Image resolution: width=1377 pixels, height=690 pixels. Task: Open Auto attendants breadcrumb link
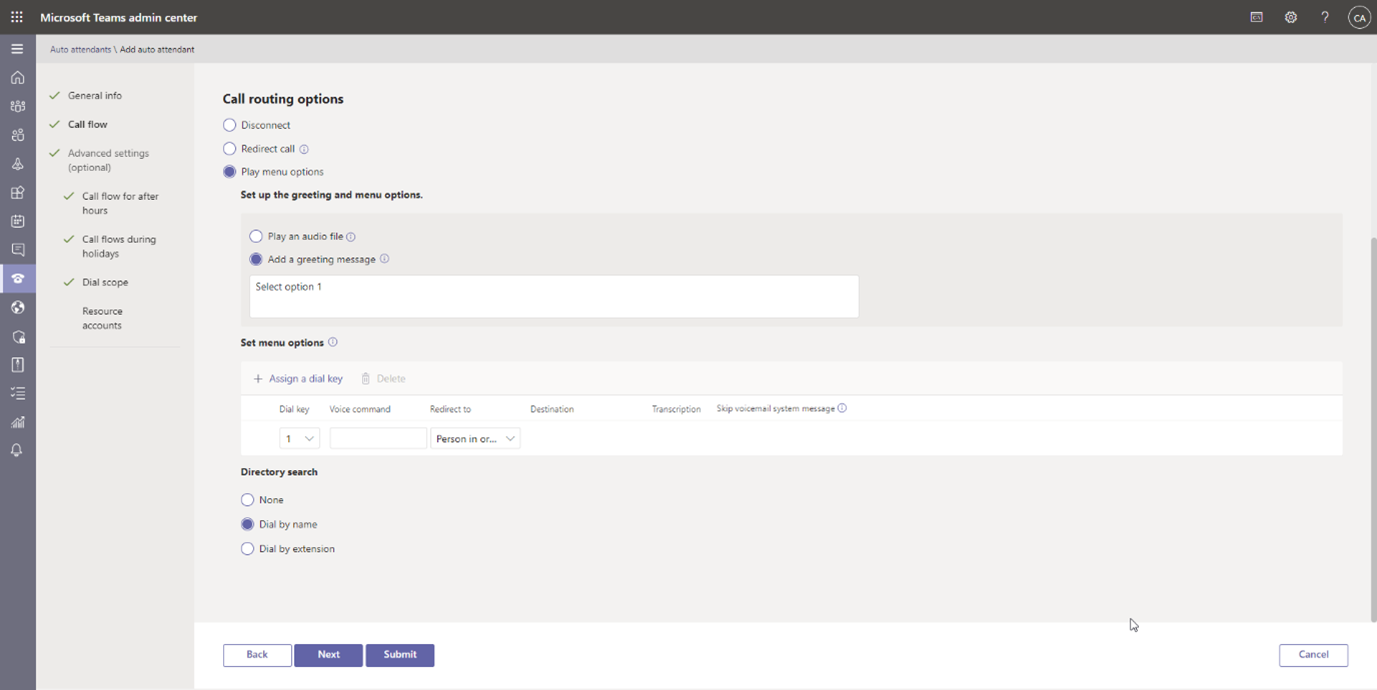click(x=81, y=49)
